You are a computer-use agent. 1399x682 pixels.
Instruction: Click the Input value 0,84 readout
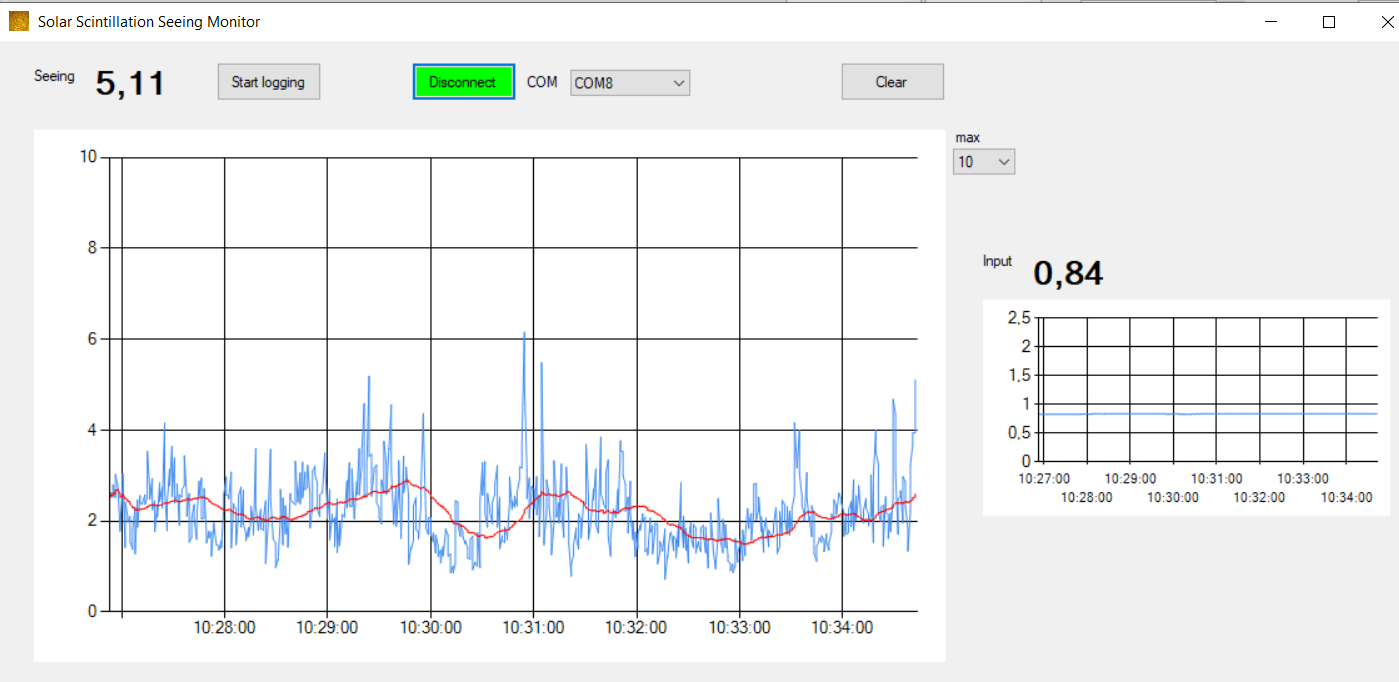[x=1068, y=273]
